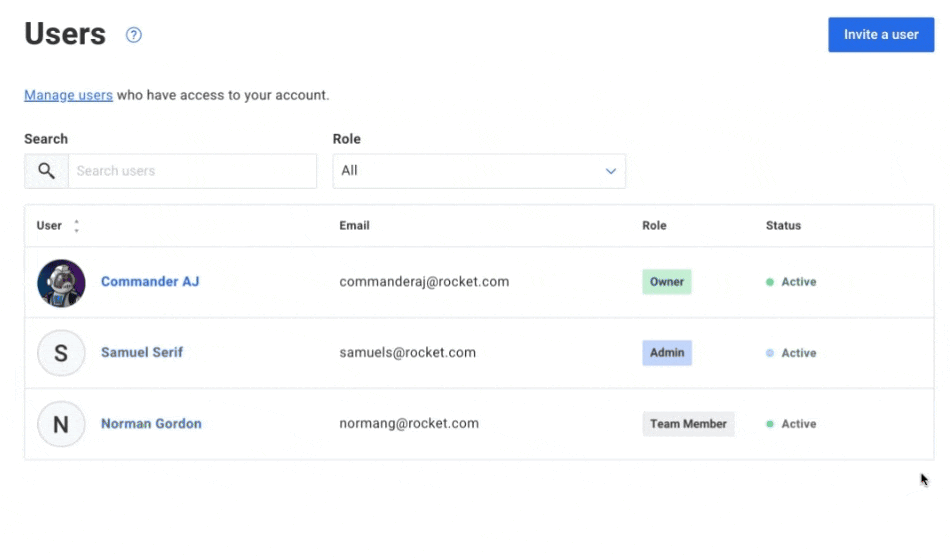Expand Role dropdown using chevron arrow
Screen dimensions: 950x558
(611, 171)
